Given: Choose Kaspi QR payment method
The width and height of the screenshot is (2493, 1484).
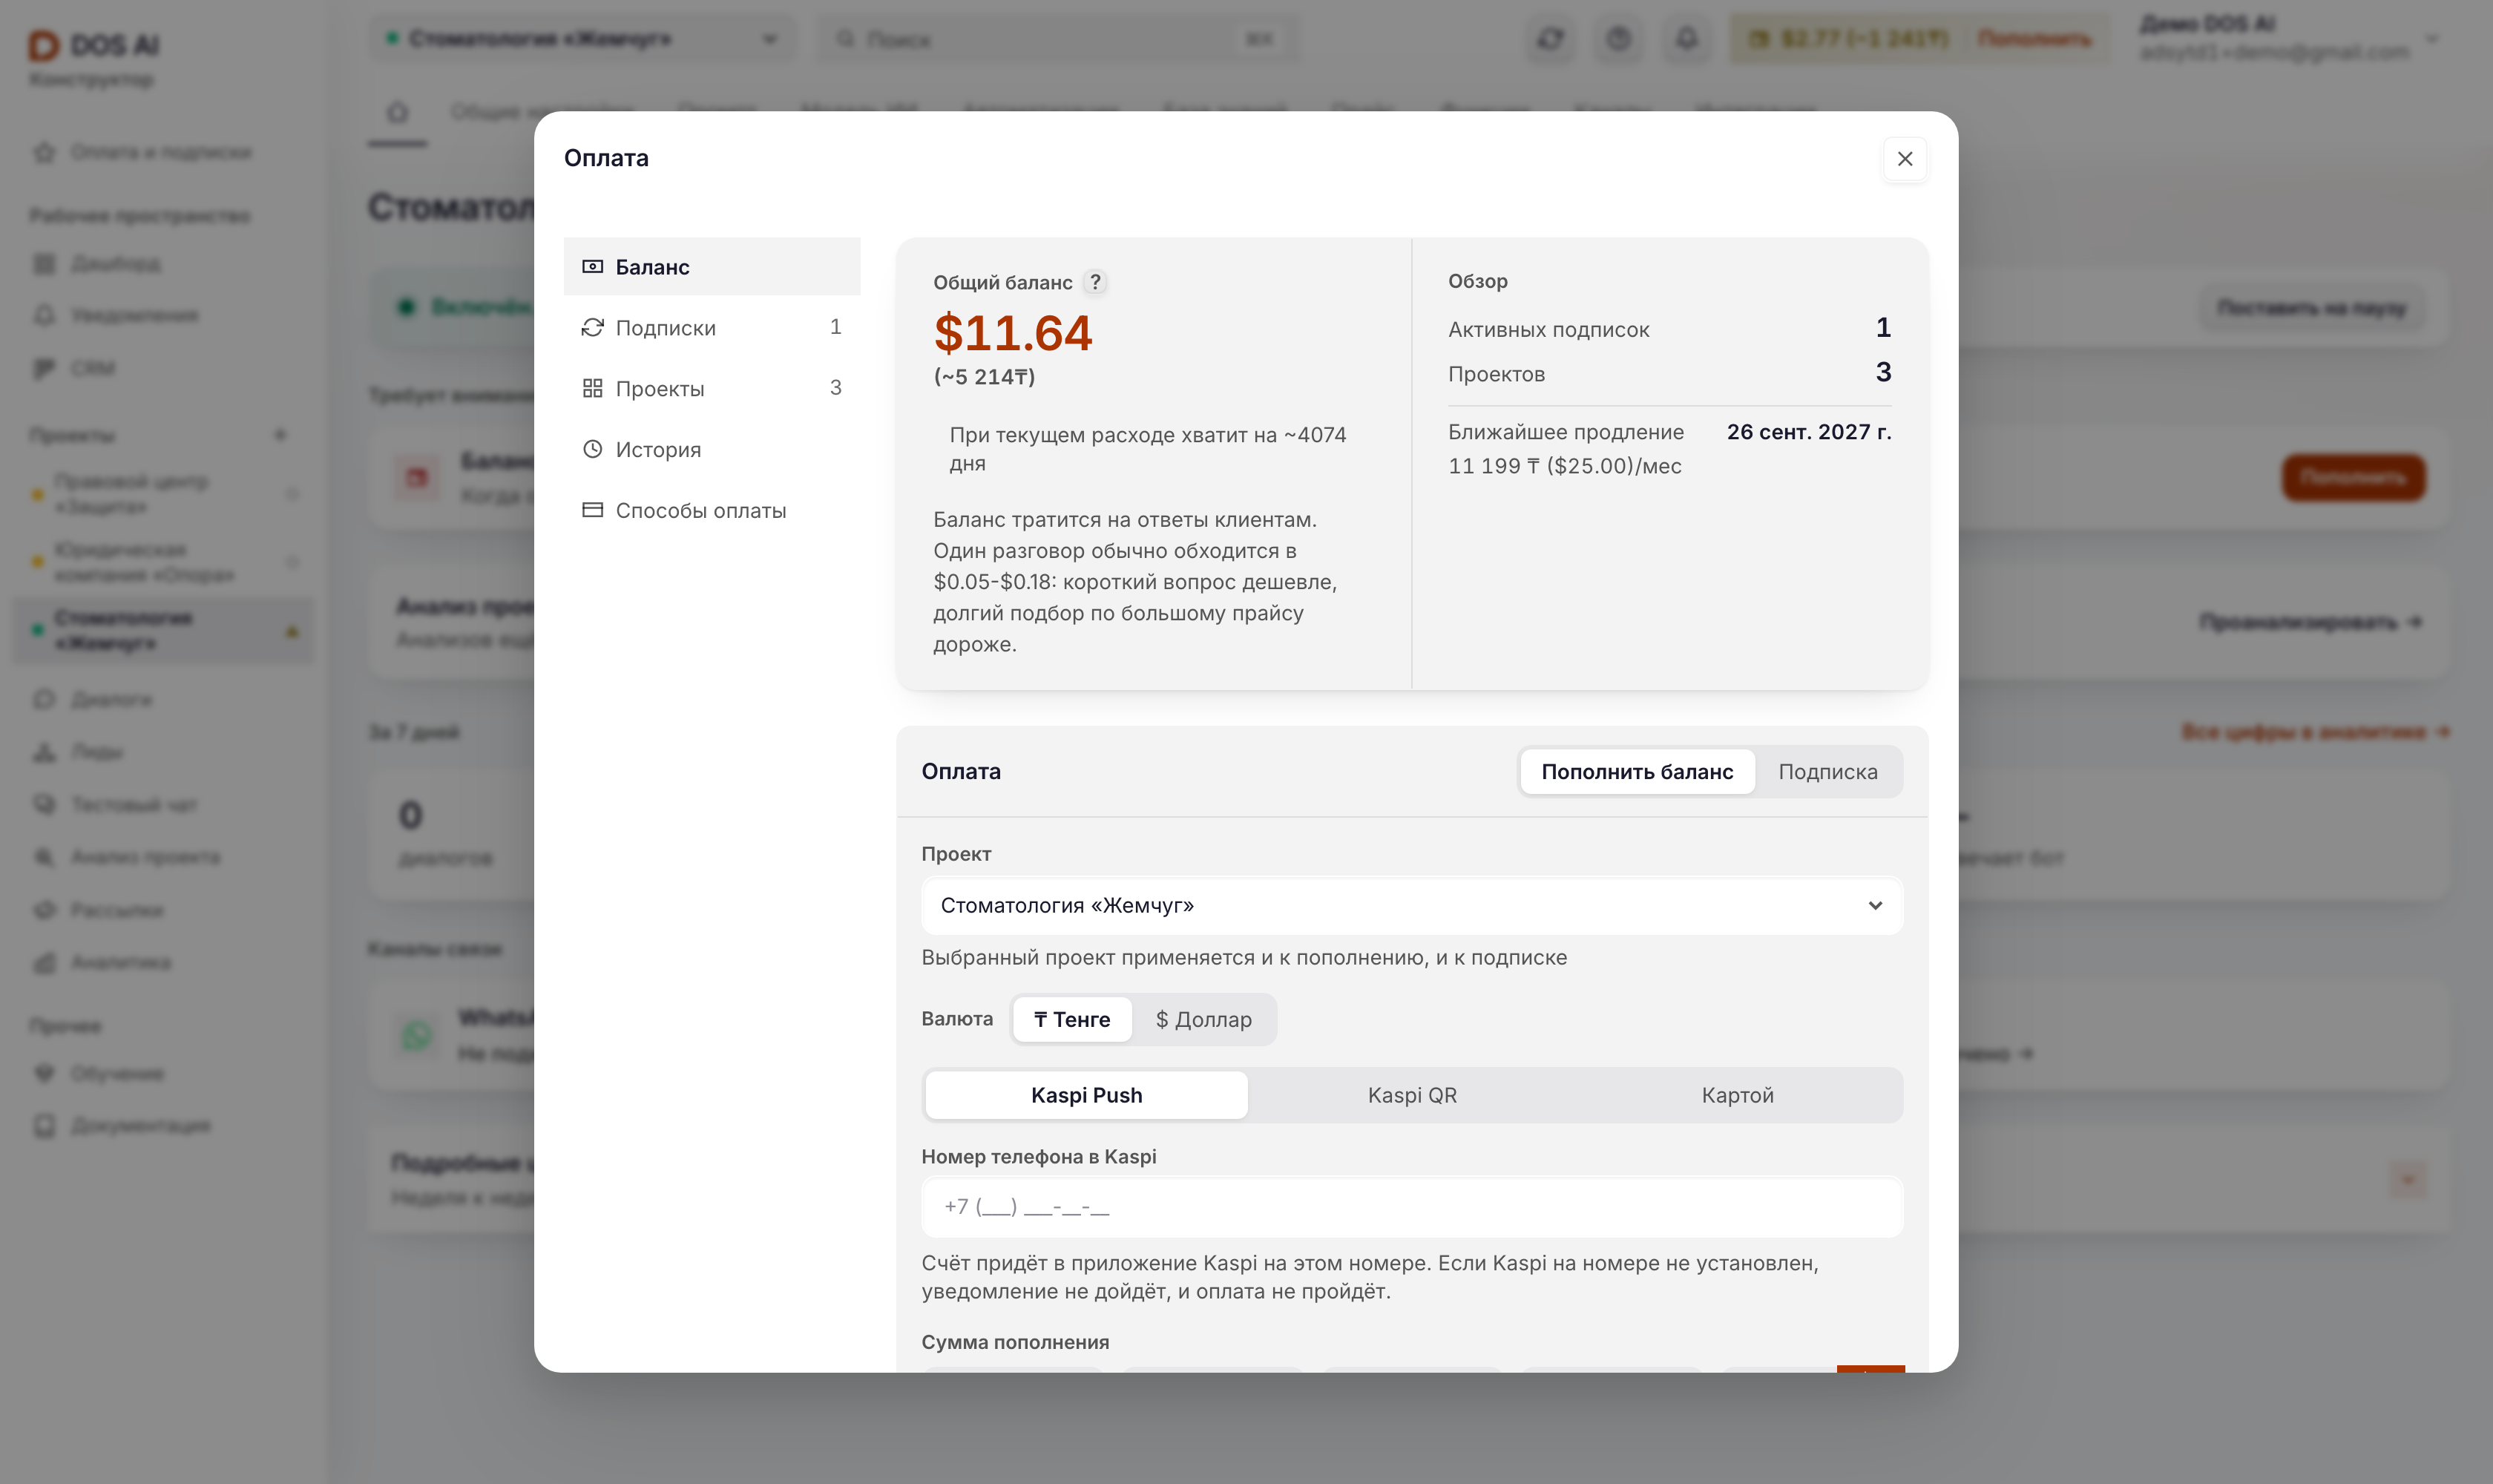Looking at the screenshot, I should pyautogui.click(x=1412, y=1095).
